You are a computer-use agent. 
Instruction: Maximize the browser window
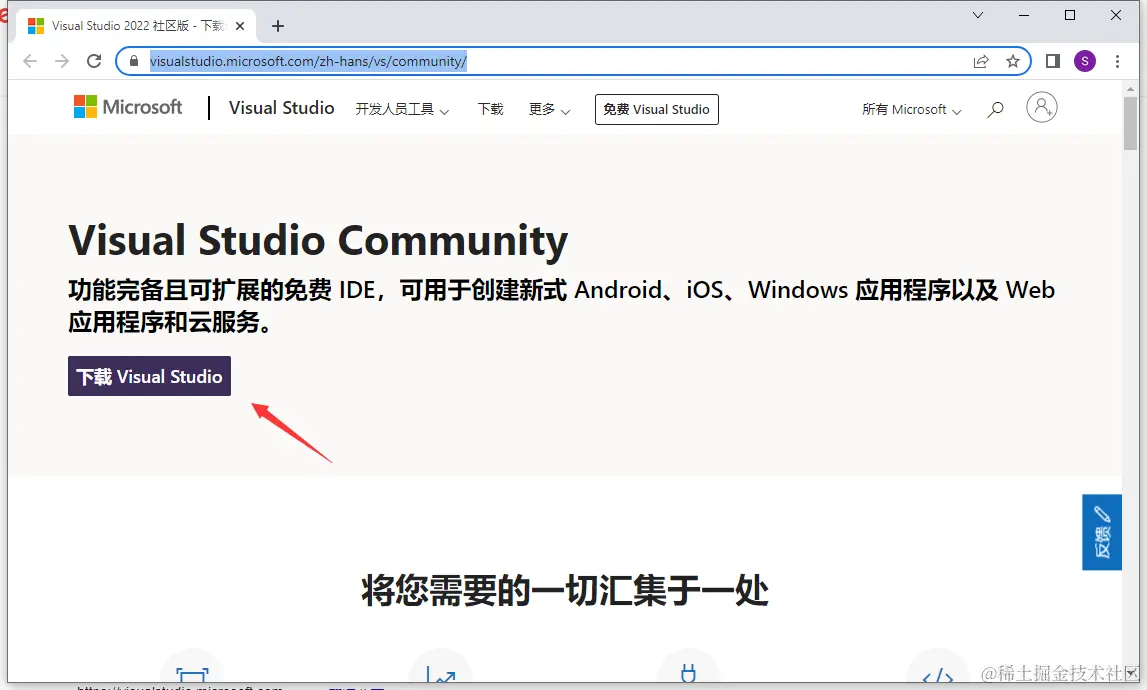[1069, 15]
